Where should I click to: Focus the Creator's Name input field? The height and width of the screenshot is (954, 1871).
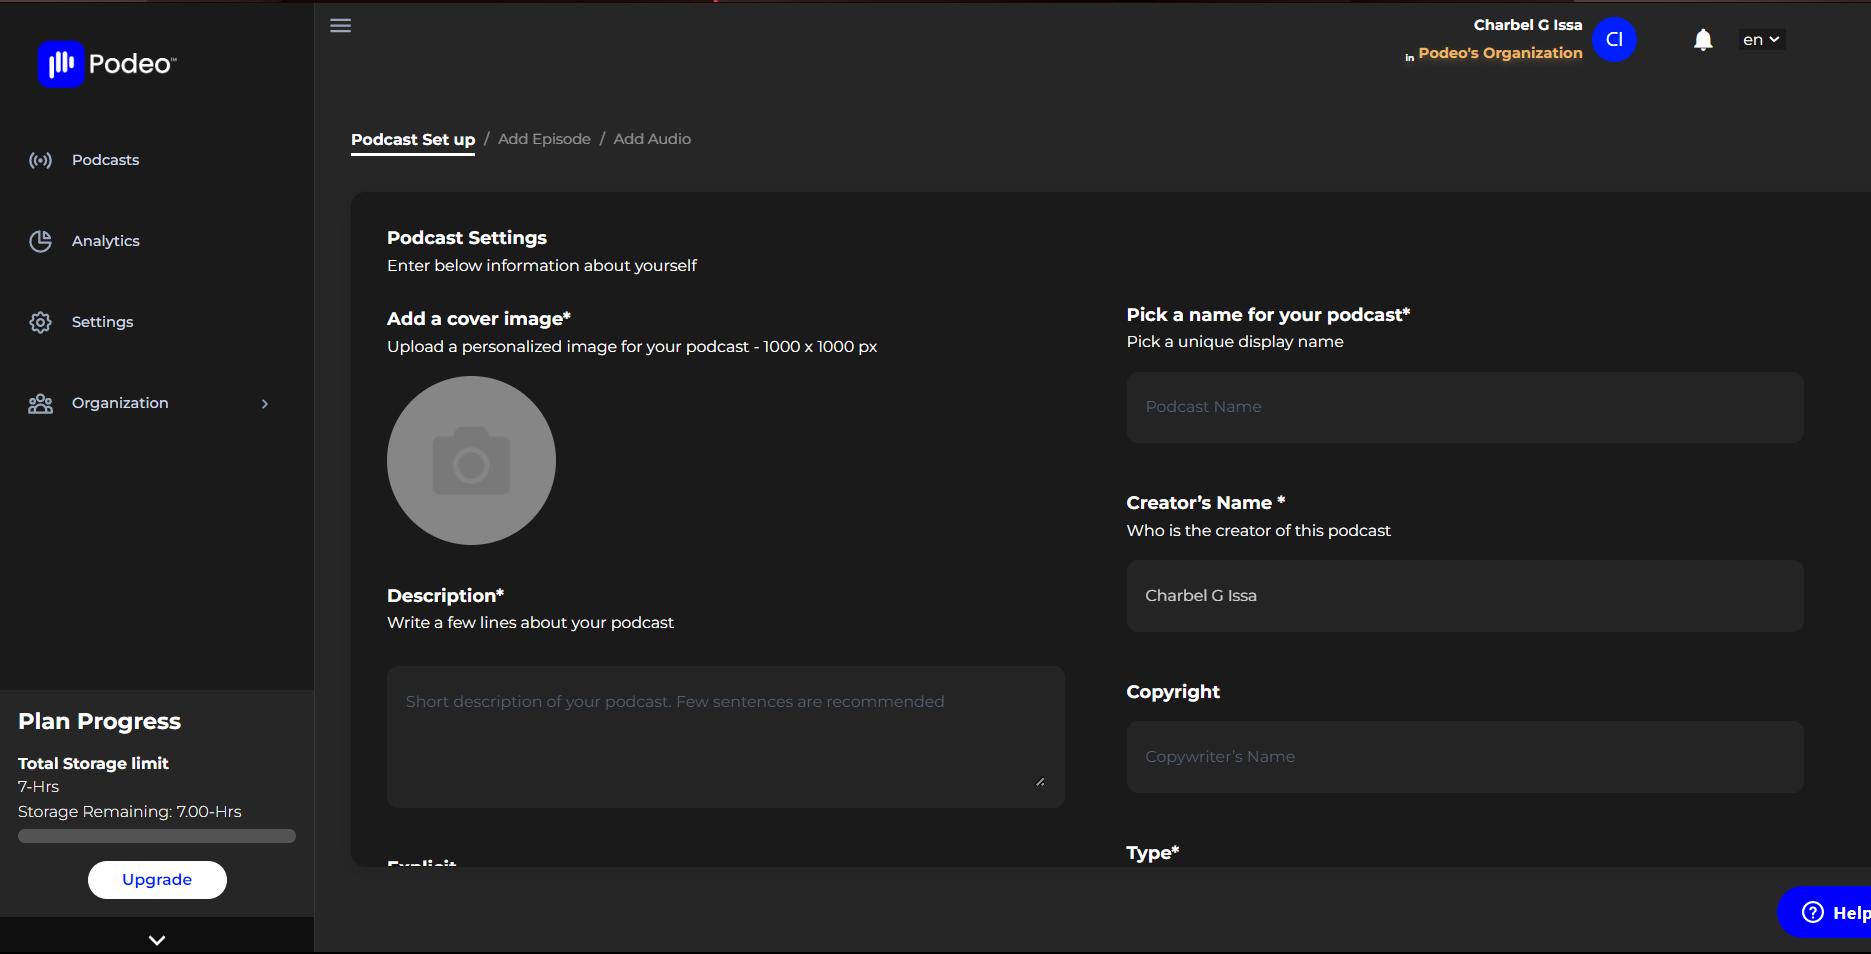[1465, 596]
